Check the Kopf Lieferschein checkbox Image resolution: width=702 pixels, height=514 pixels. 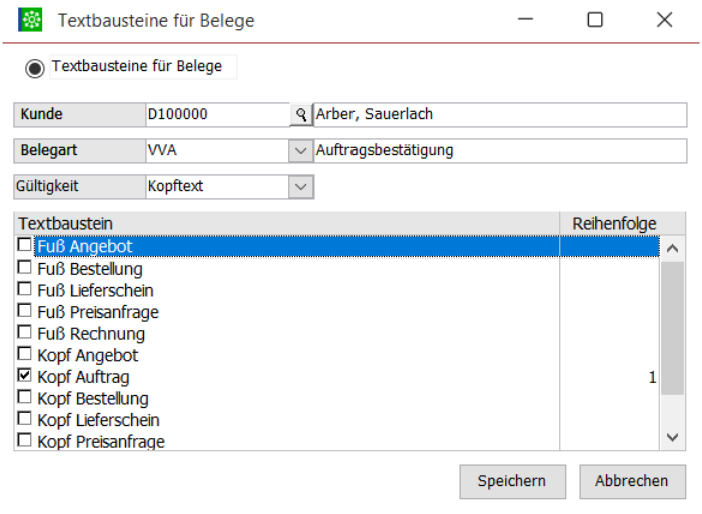click(25, 421)
